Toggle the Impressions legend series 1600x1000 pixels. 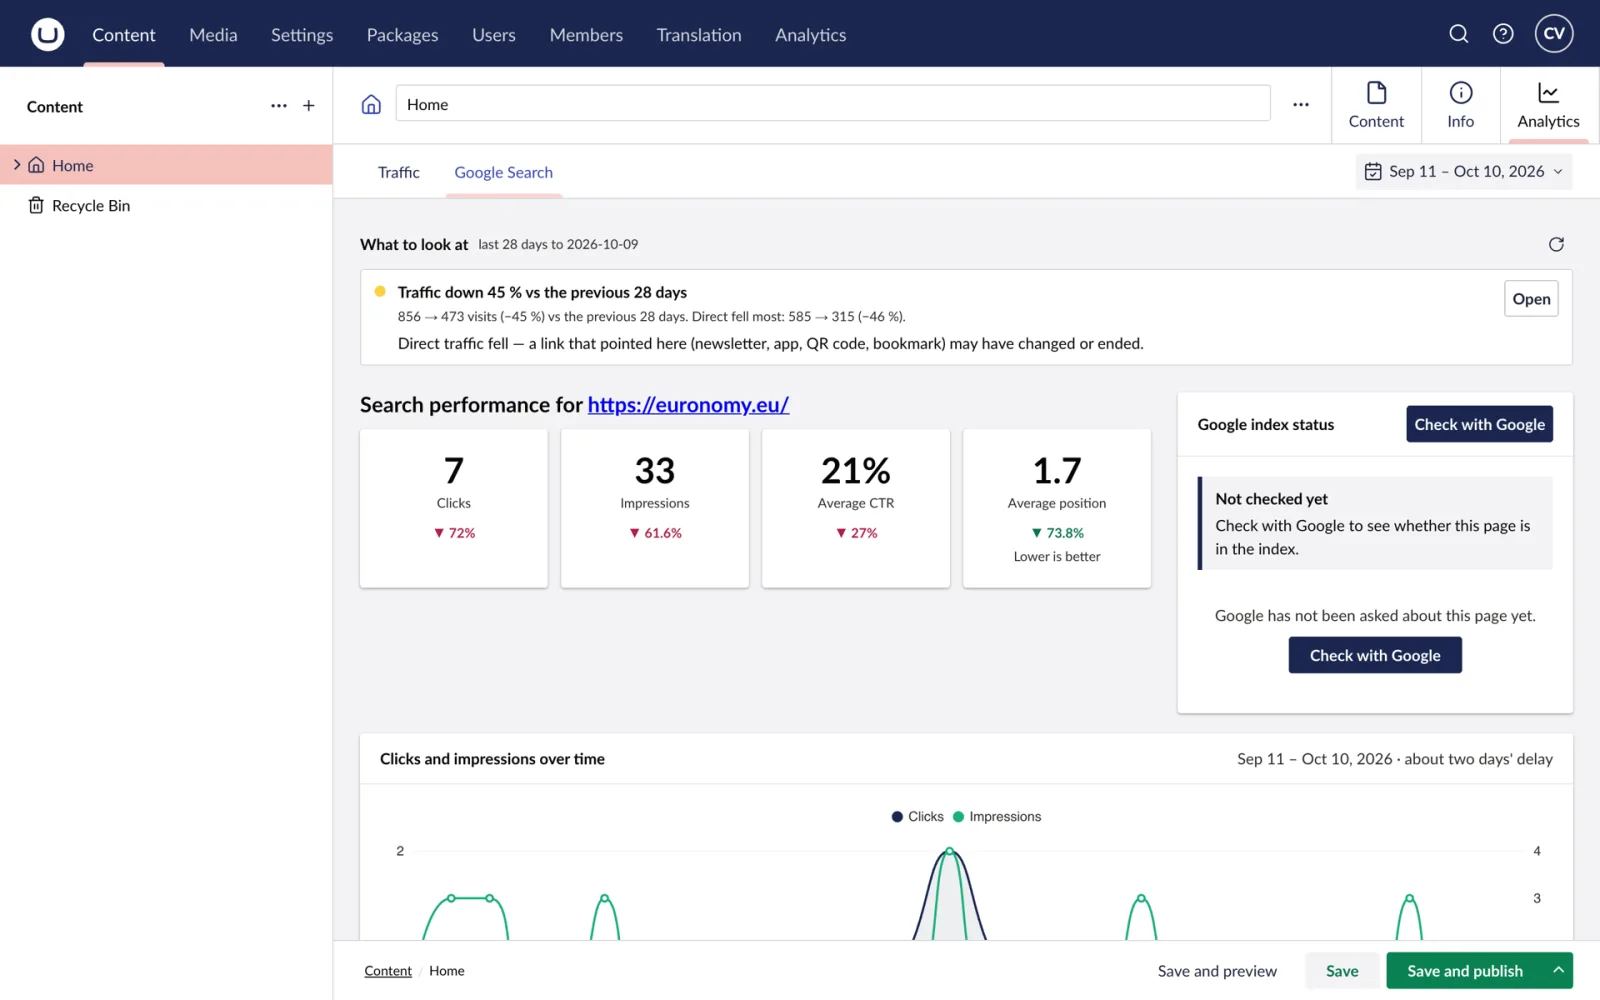(x=997, y=817)
